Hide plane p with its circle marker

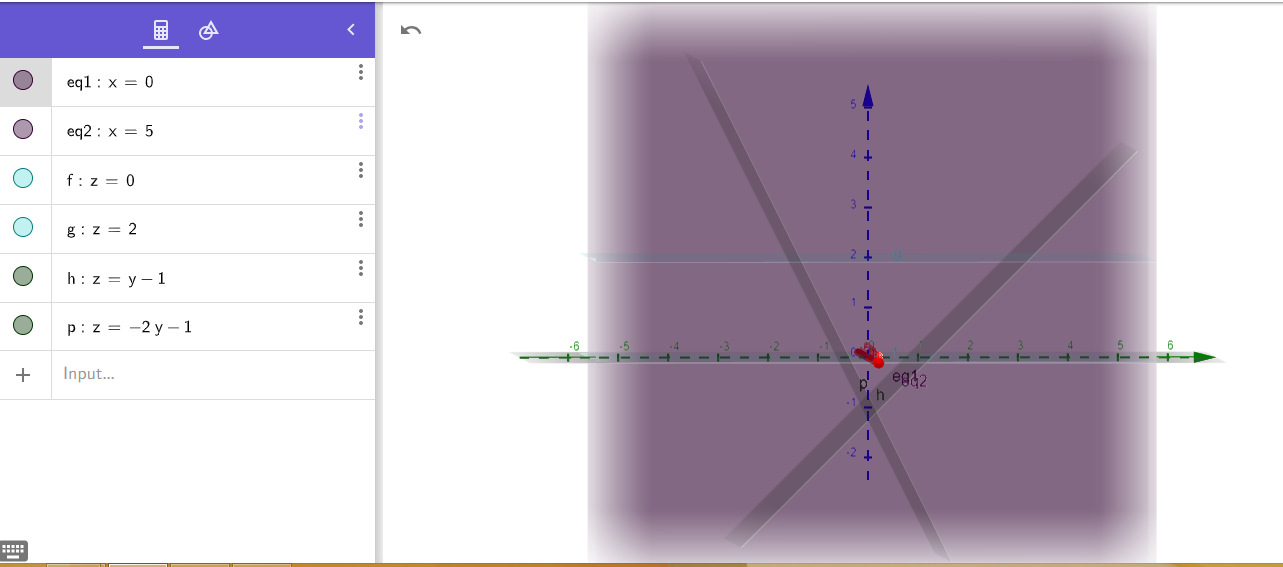coord(23,326)
